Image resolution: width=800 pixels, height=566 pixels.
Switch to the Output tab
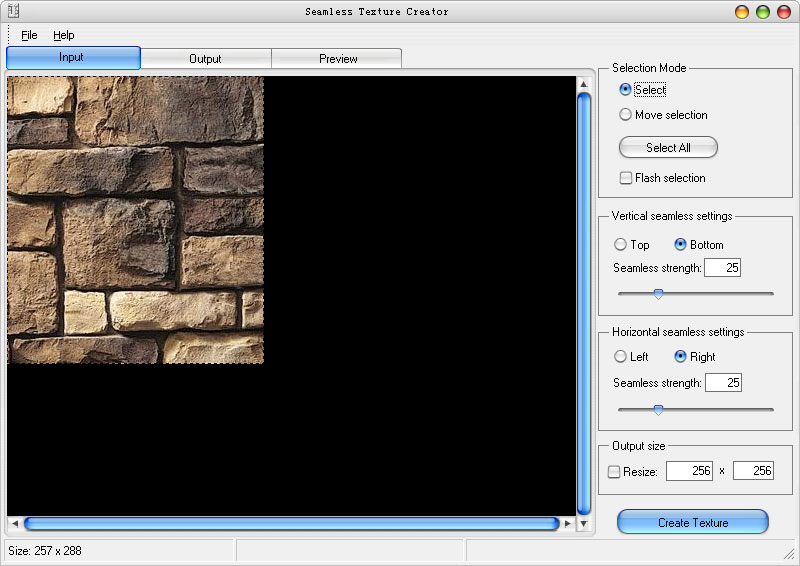[205, 59]
